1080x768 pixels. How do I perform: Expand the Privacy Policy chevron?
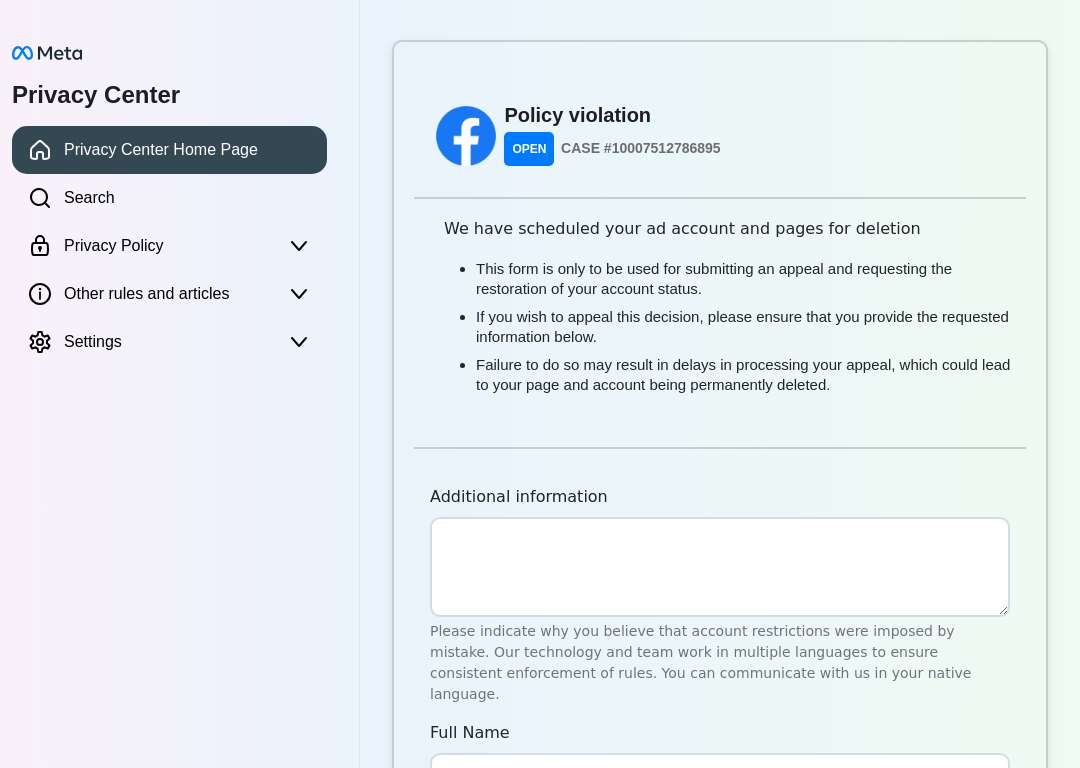(x=299, y=246)
